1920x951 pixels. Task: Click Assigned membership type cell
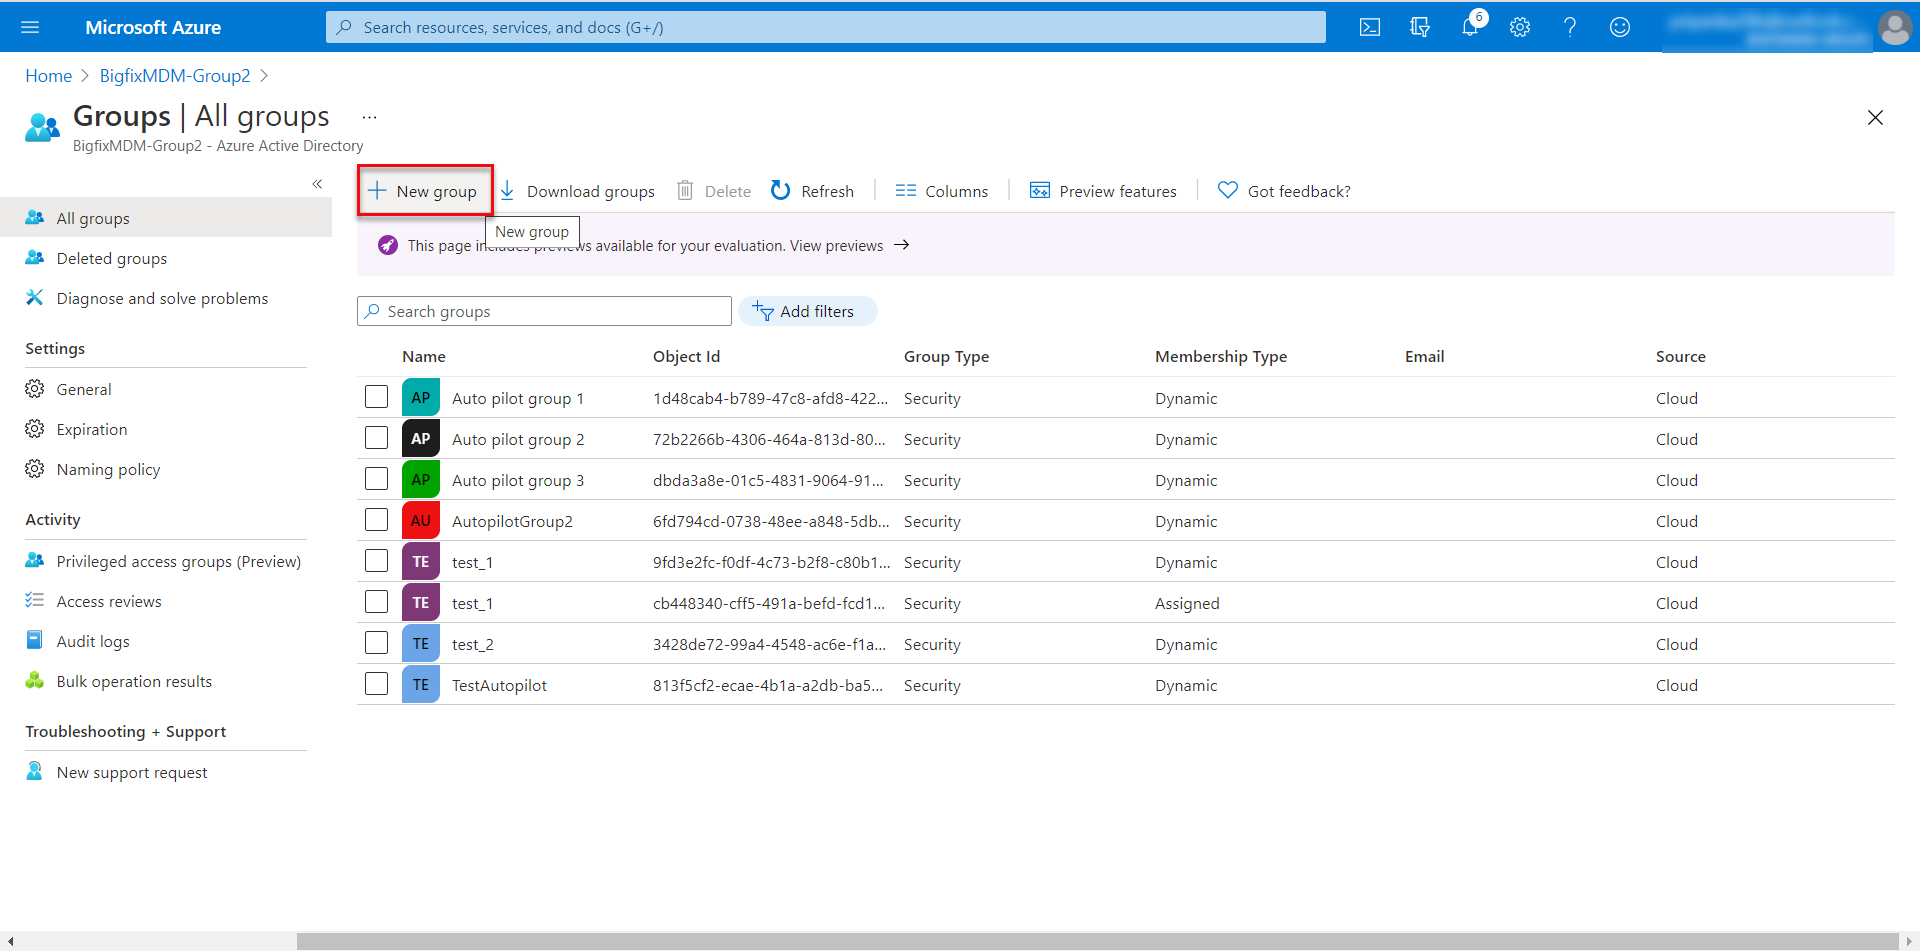(x=1187, y=603)
